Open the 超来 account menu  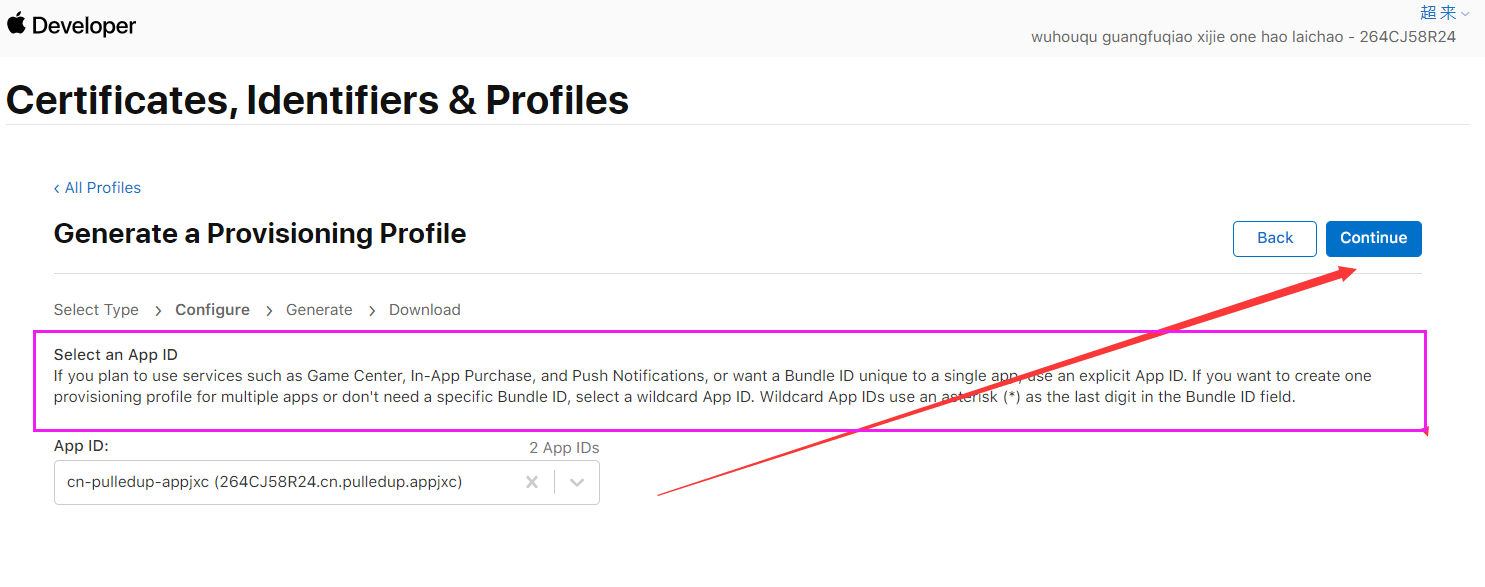[1438, 13]
